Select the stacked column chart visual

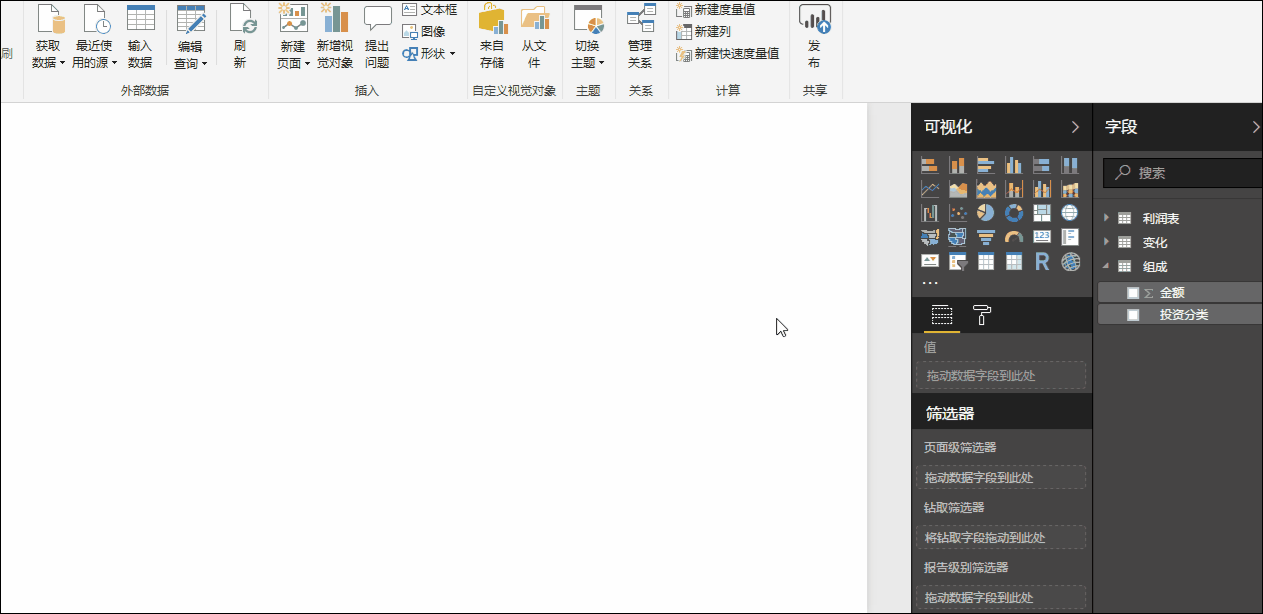(958, 165)
